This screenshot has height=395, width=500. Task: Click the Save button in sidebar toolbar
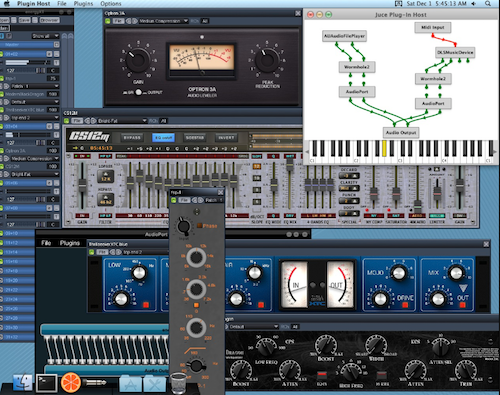(x=24, y=20)
